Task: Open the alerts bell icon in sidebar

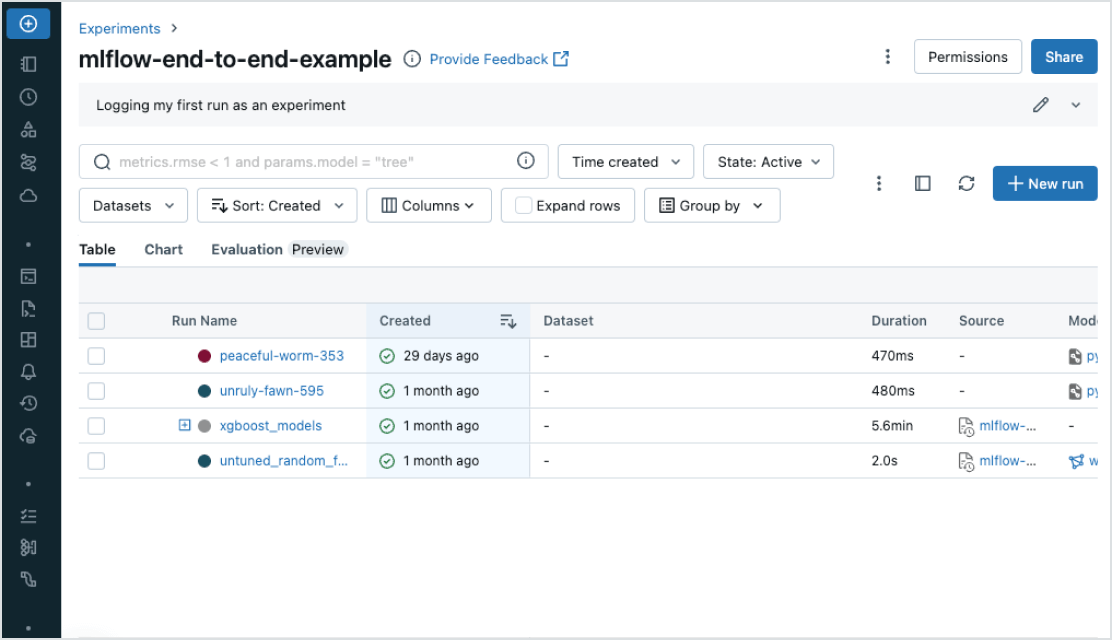Action: (x=29, y=372)
